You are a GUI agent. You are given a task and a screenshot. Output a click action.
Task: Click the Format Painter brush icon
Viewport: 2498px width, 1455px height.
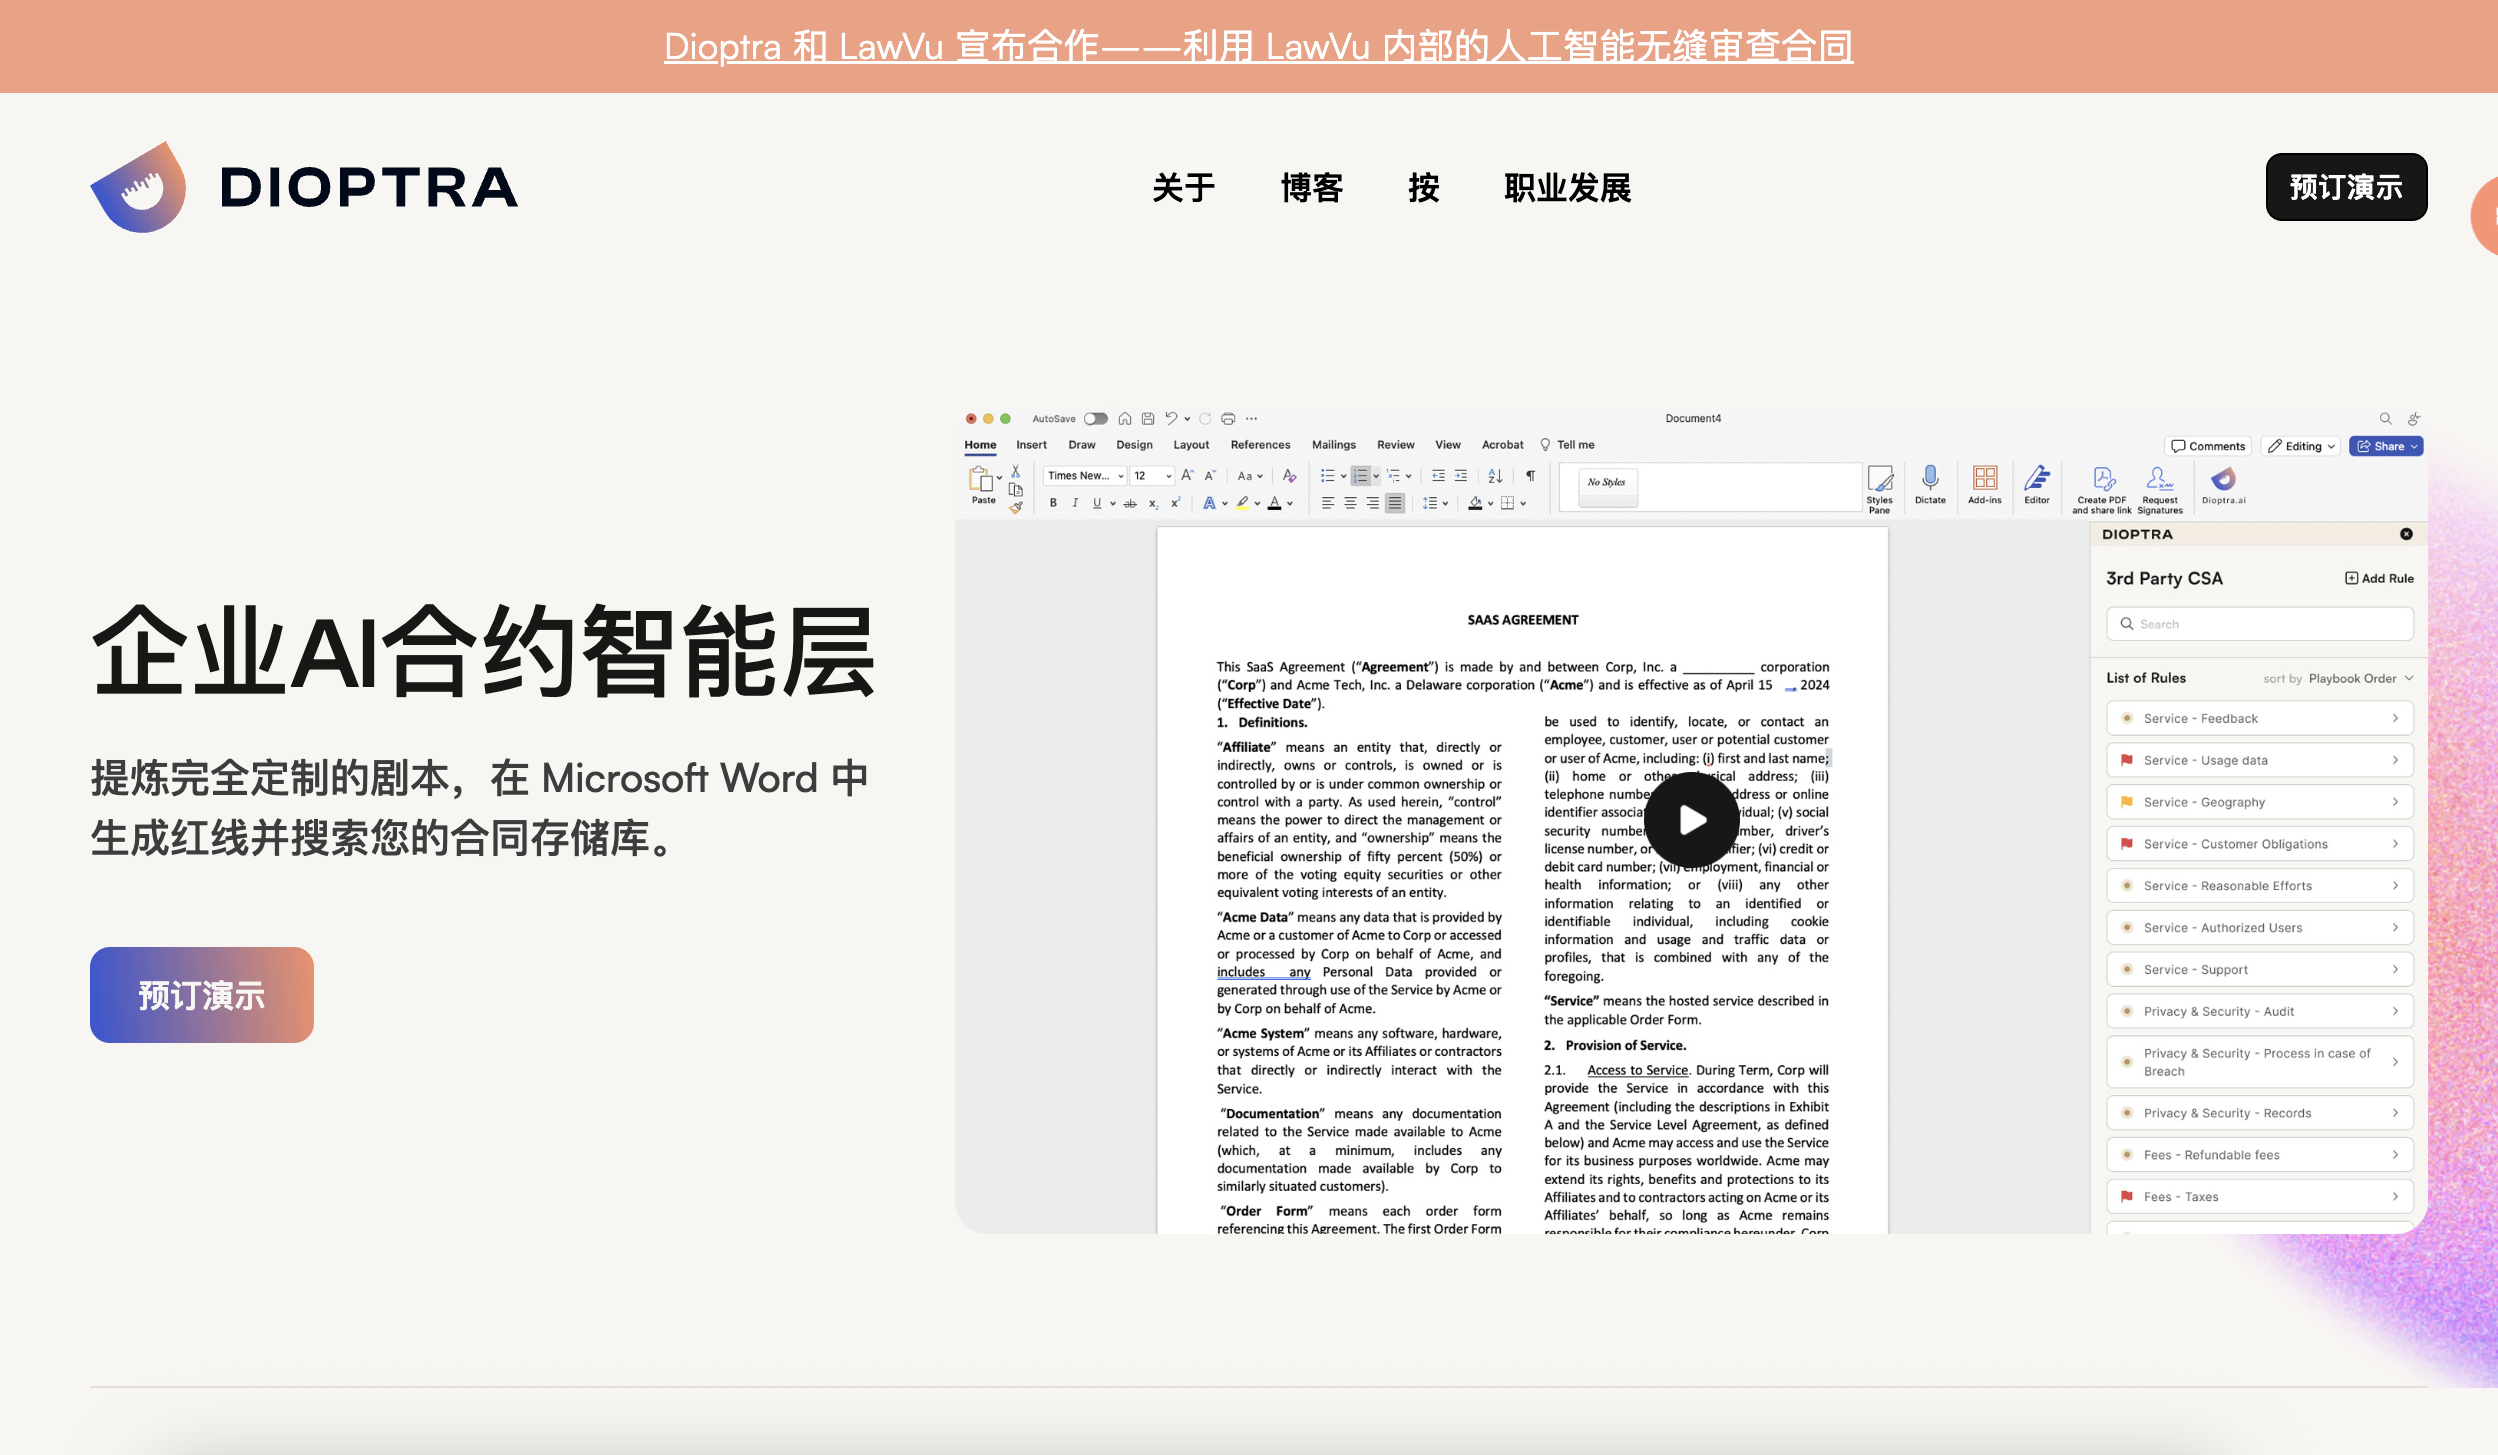point(1016,508)
